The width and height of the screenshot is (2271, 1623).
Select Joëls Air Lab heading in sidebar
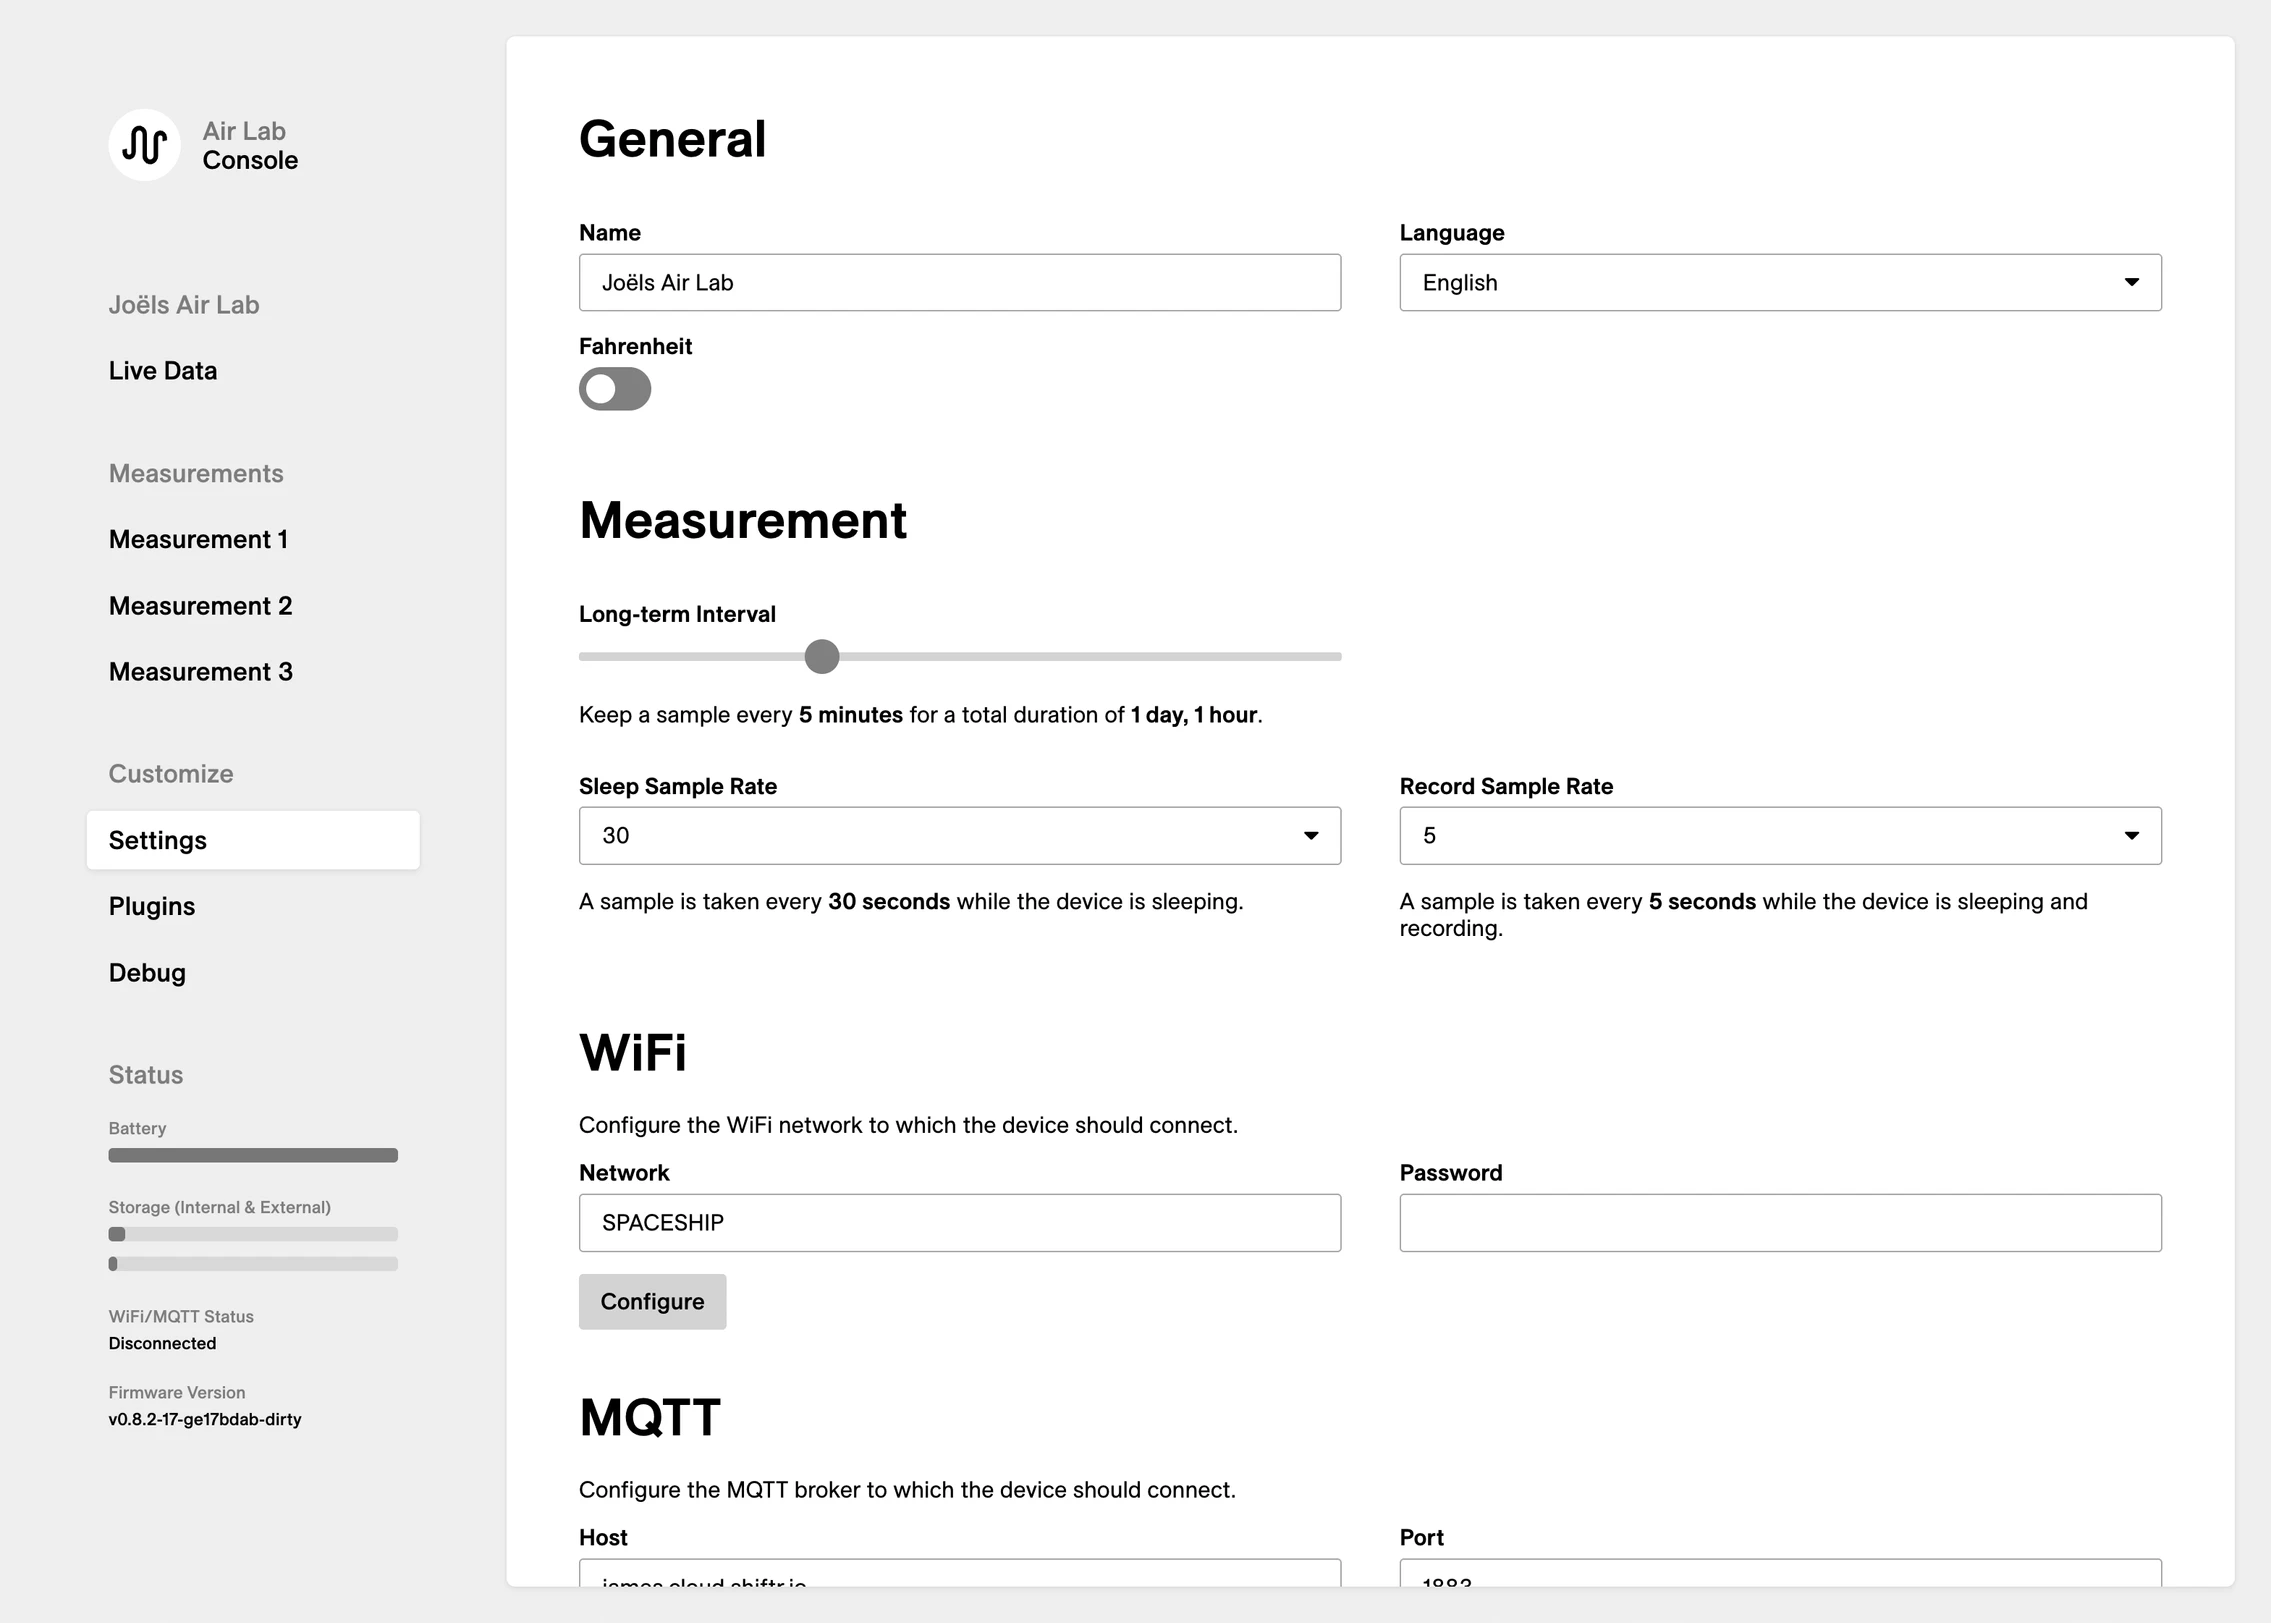183,304
